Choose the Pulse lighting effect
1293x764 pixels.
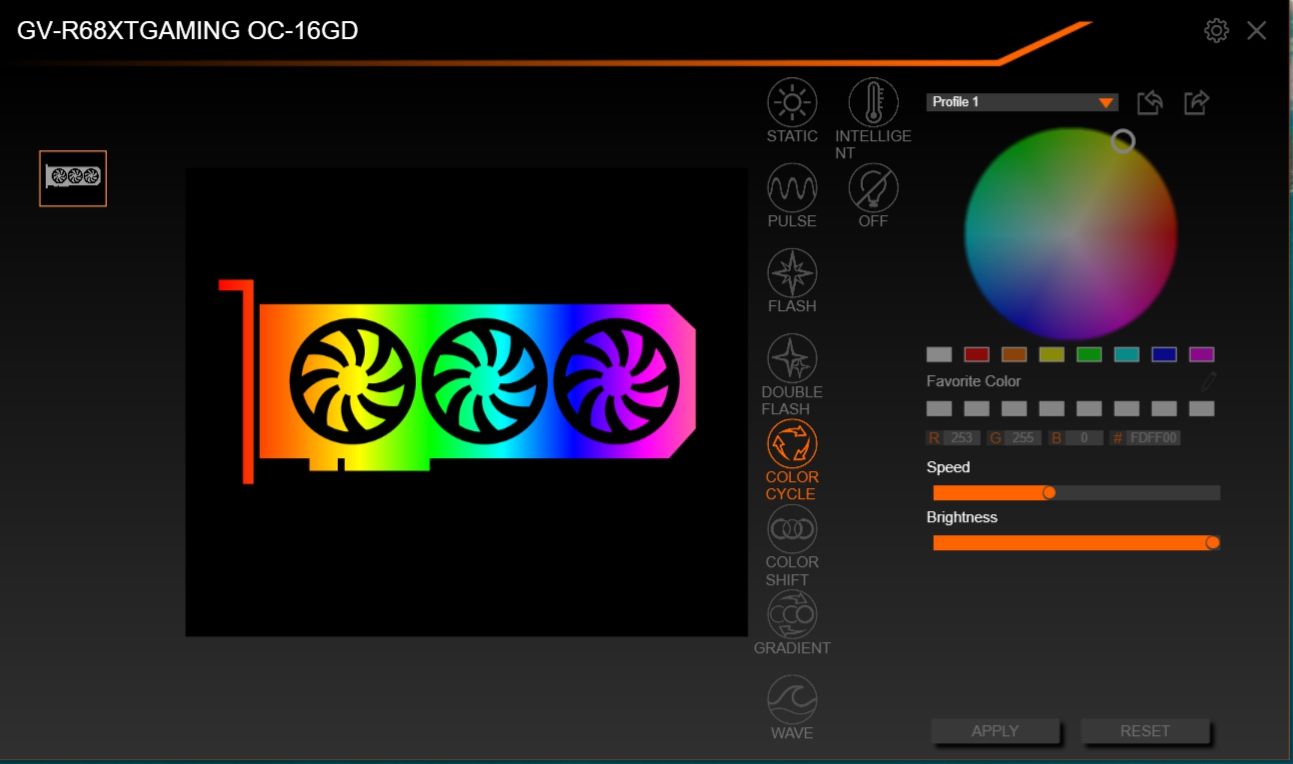pos(792,188)
